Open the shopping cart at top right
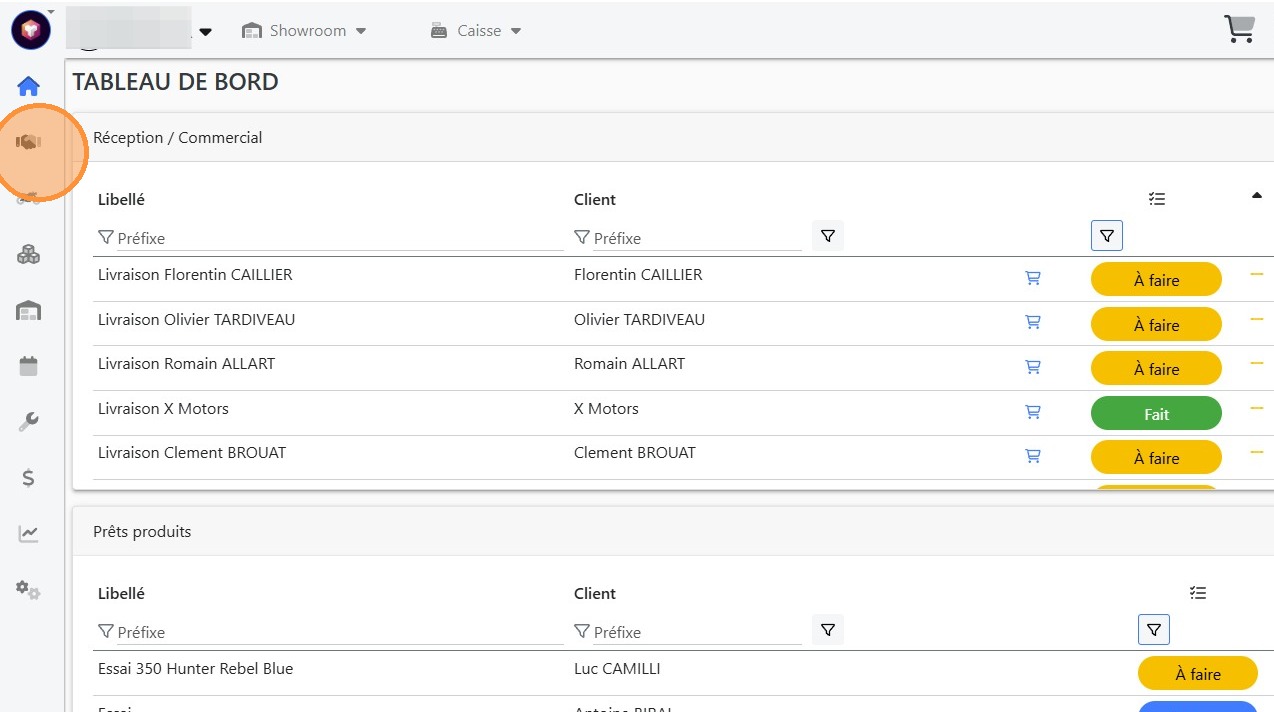This screenshot has height=712, width=1274. [x=1239, y=30]
